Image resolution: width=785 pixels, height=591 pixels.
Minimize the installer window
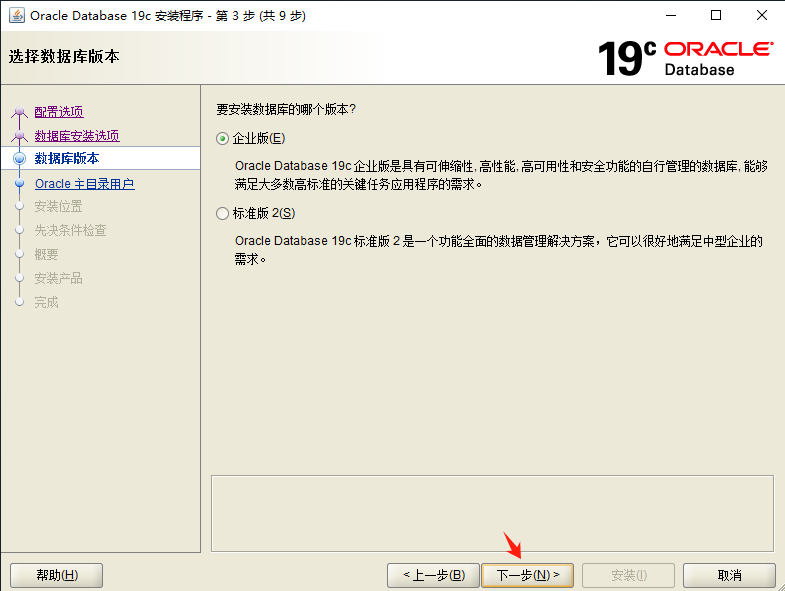[x=671, y=16]
